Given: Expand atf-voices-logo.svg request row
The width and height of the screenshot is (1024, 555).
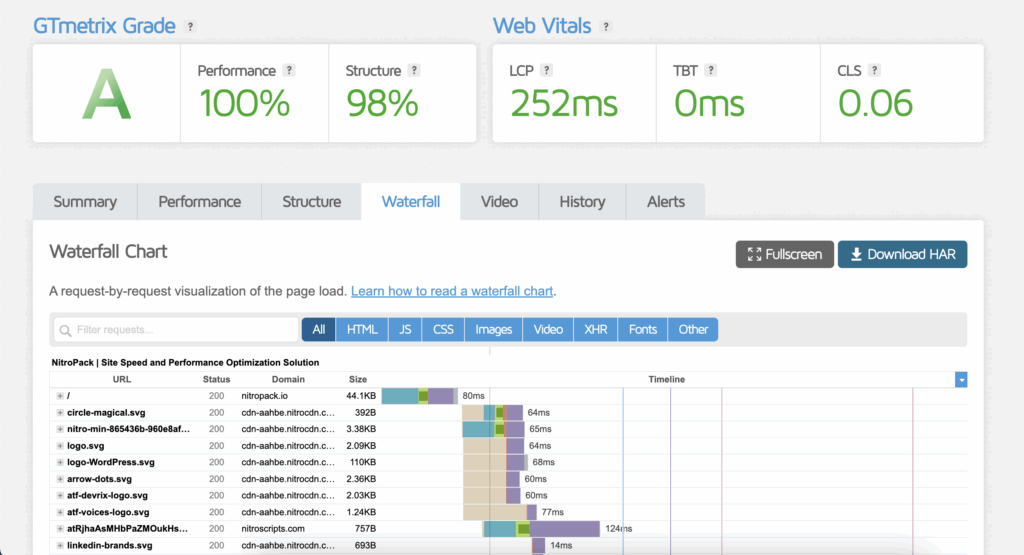Looking at the screenshot, I should click(x=59, y=513).
